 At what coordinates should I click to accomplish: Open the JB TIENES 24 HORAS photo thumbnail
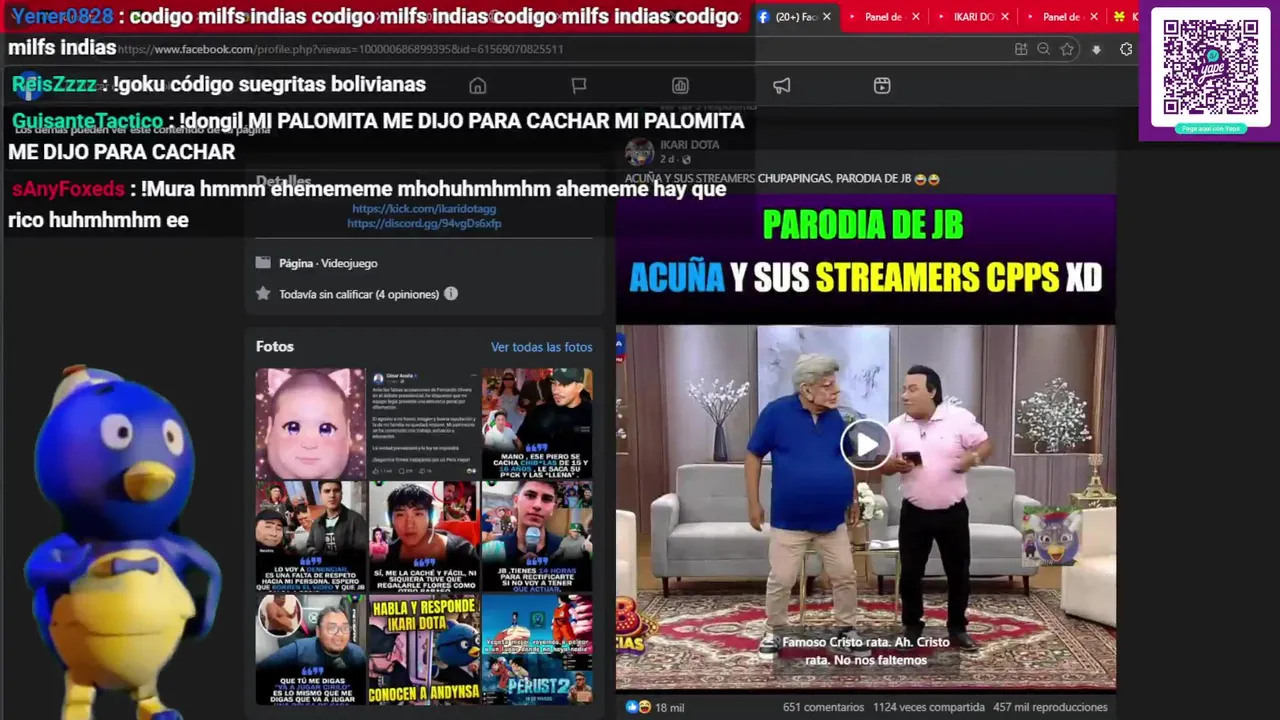(x=537, y=536)
